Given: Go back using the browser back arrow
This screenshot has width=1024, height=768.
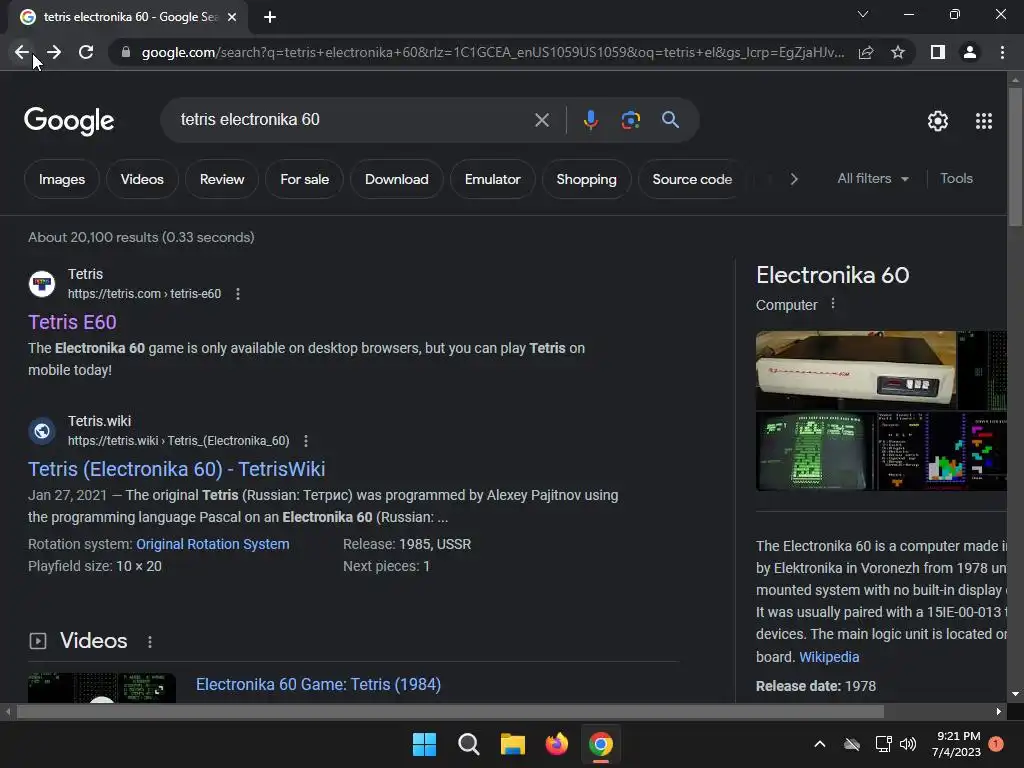Looking at the screenshot, I should (22, 52).
